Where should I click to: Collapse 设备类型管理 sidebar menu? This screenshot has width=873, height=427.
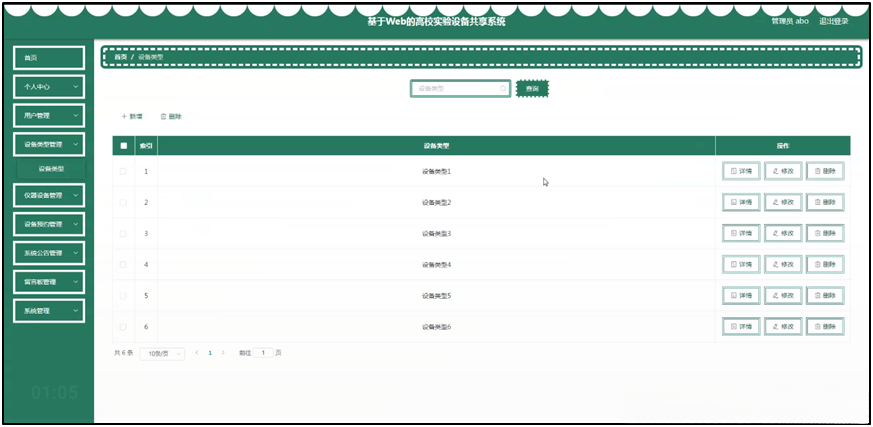49,144
